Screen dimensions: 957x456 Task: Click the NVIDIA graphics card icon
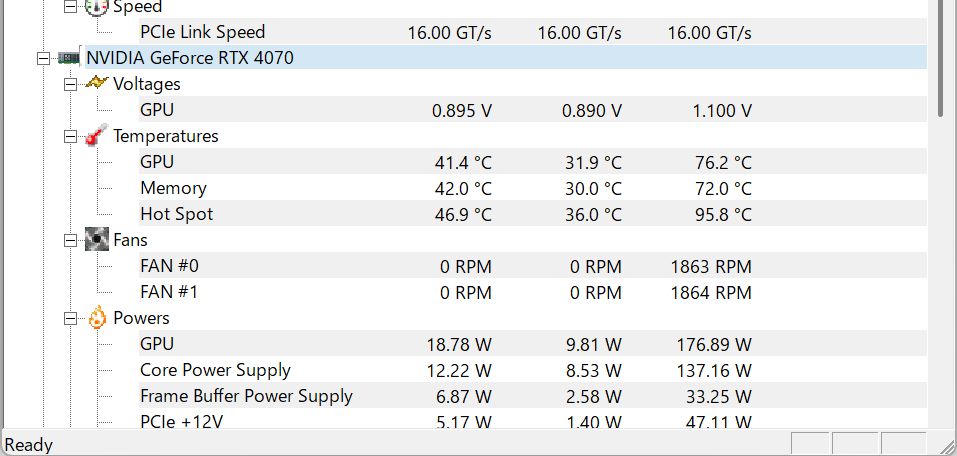click(x=69, y=58)
